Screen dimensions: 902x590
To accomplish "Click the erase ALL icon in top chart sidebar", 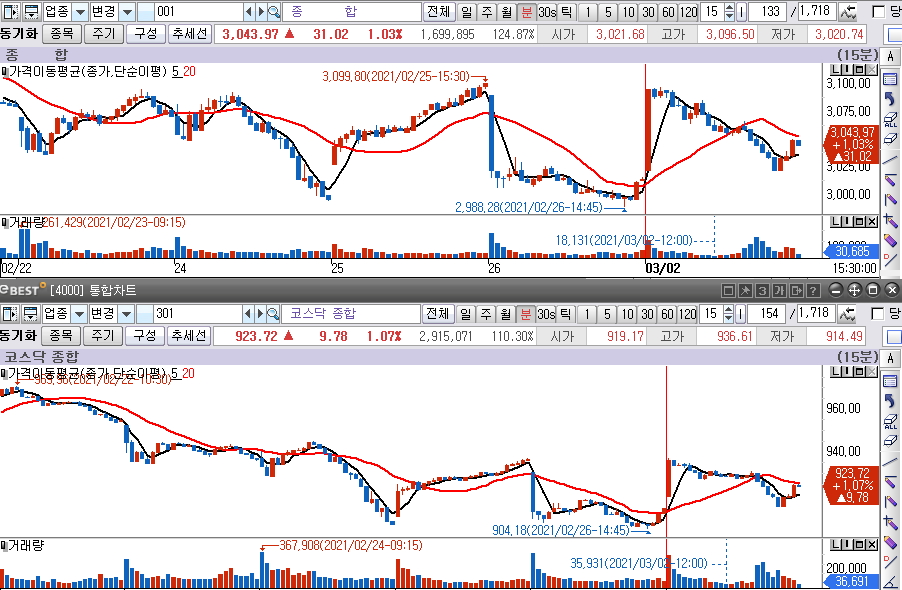I will click(890, 119).
